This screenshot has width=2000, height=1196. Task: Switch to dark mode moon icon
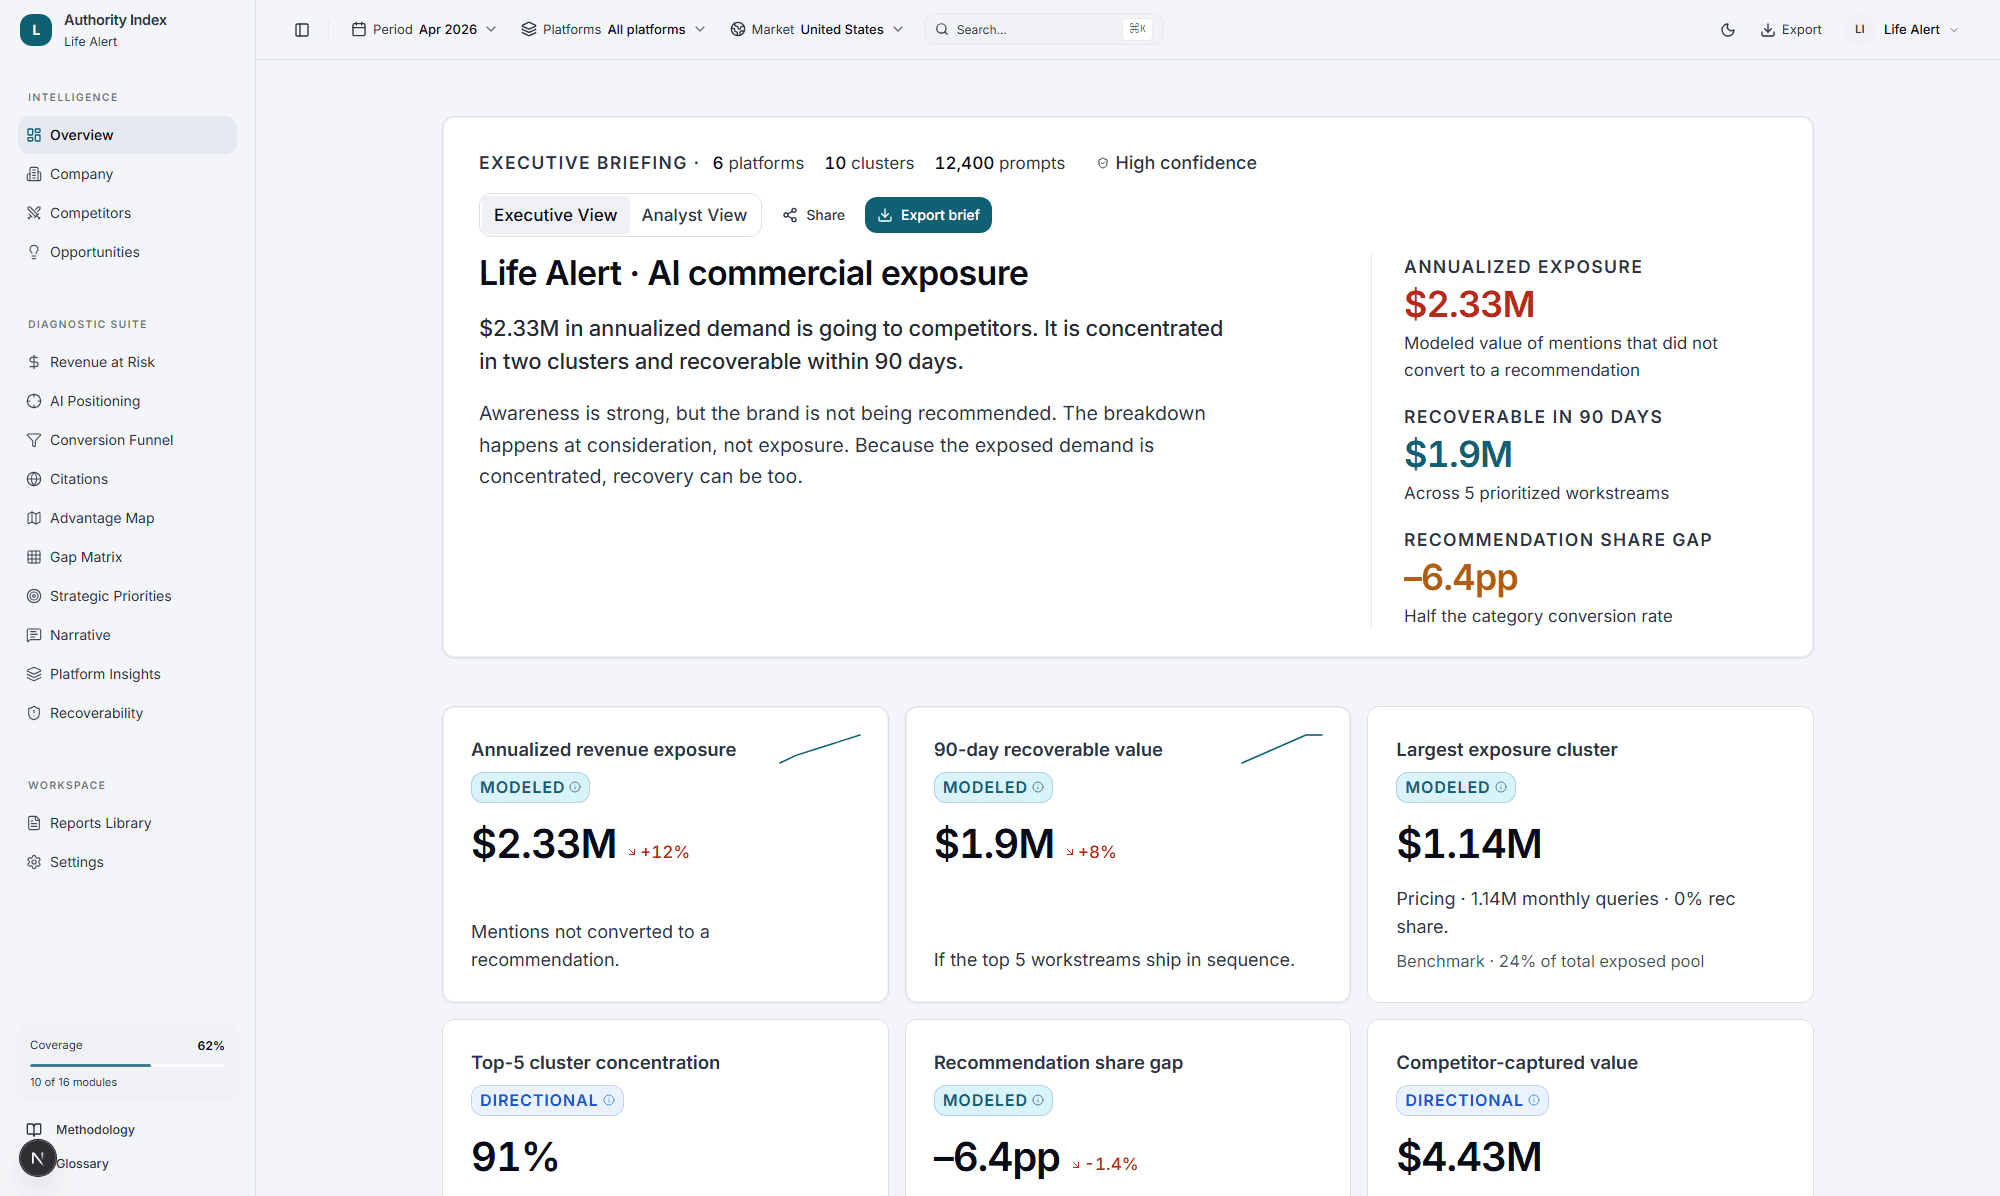[x=1728, y=30]
